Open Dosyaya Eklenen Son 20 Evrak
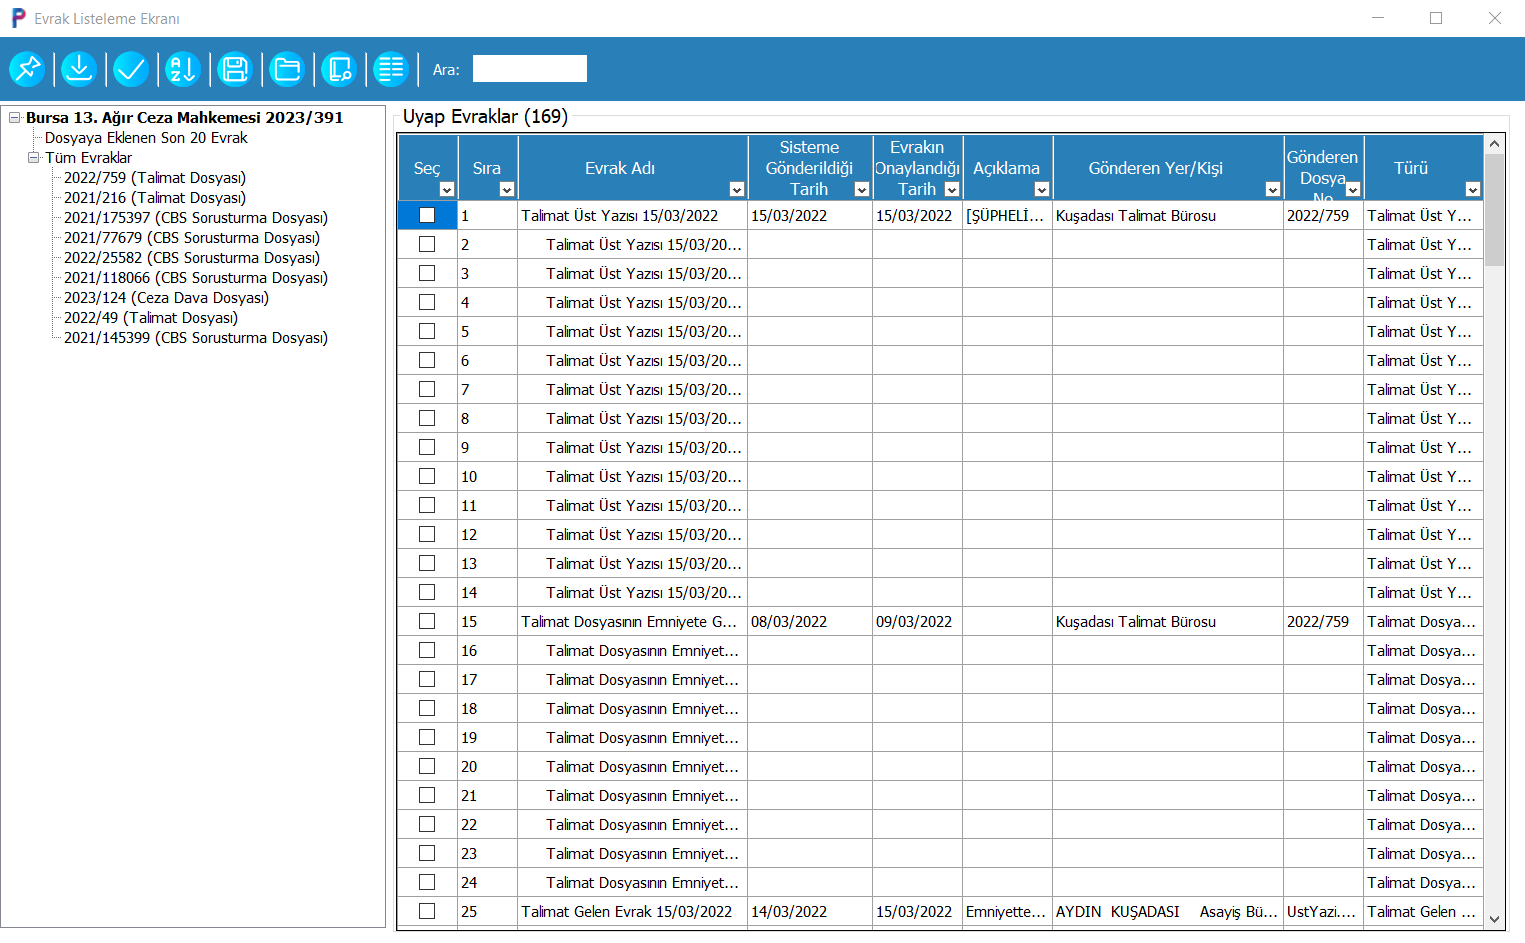1525x943 pixels. [146, 138]
